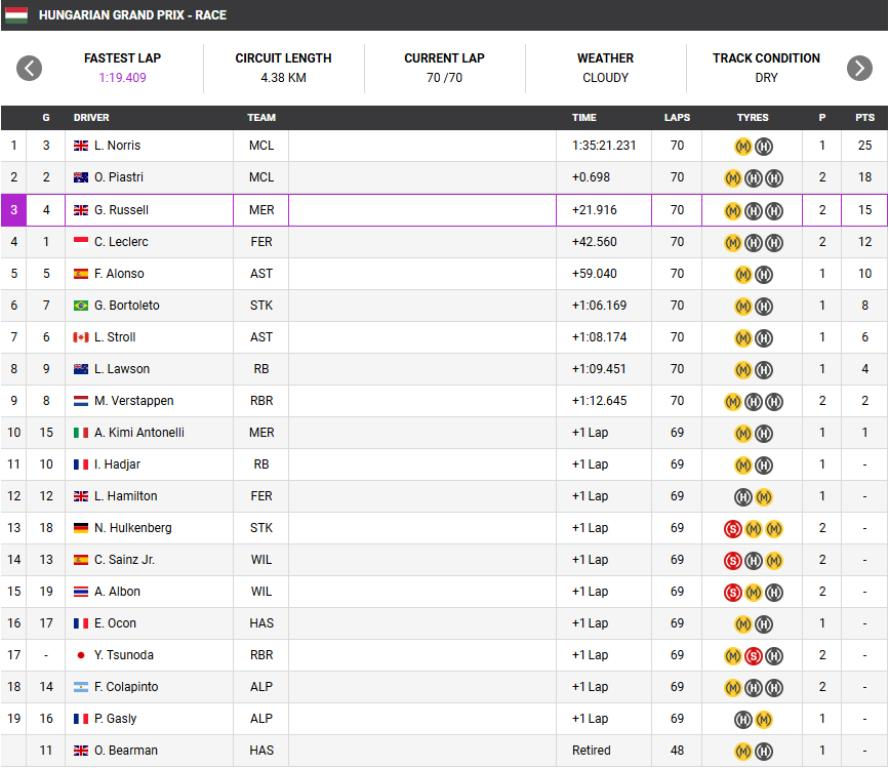Click the hard tyre icon in Alonso row
Viewport: 889px width, 768px height.
pyautogui.click(x=764, y=275)
